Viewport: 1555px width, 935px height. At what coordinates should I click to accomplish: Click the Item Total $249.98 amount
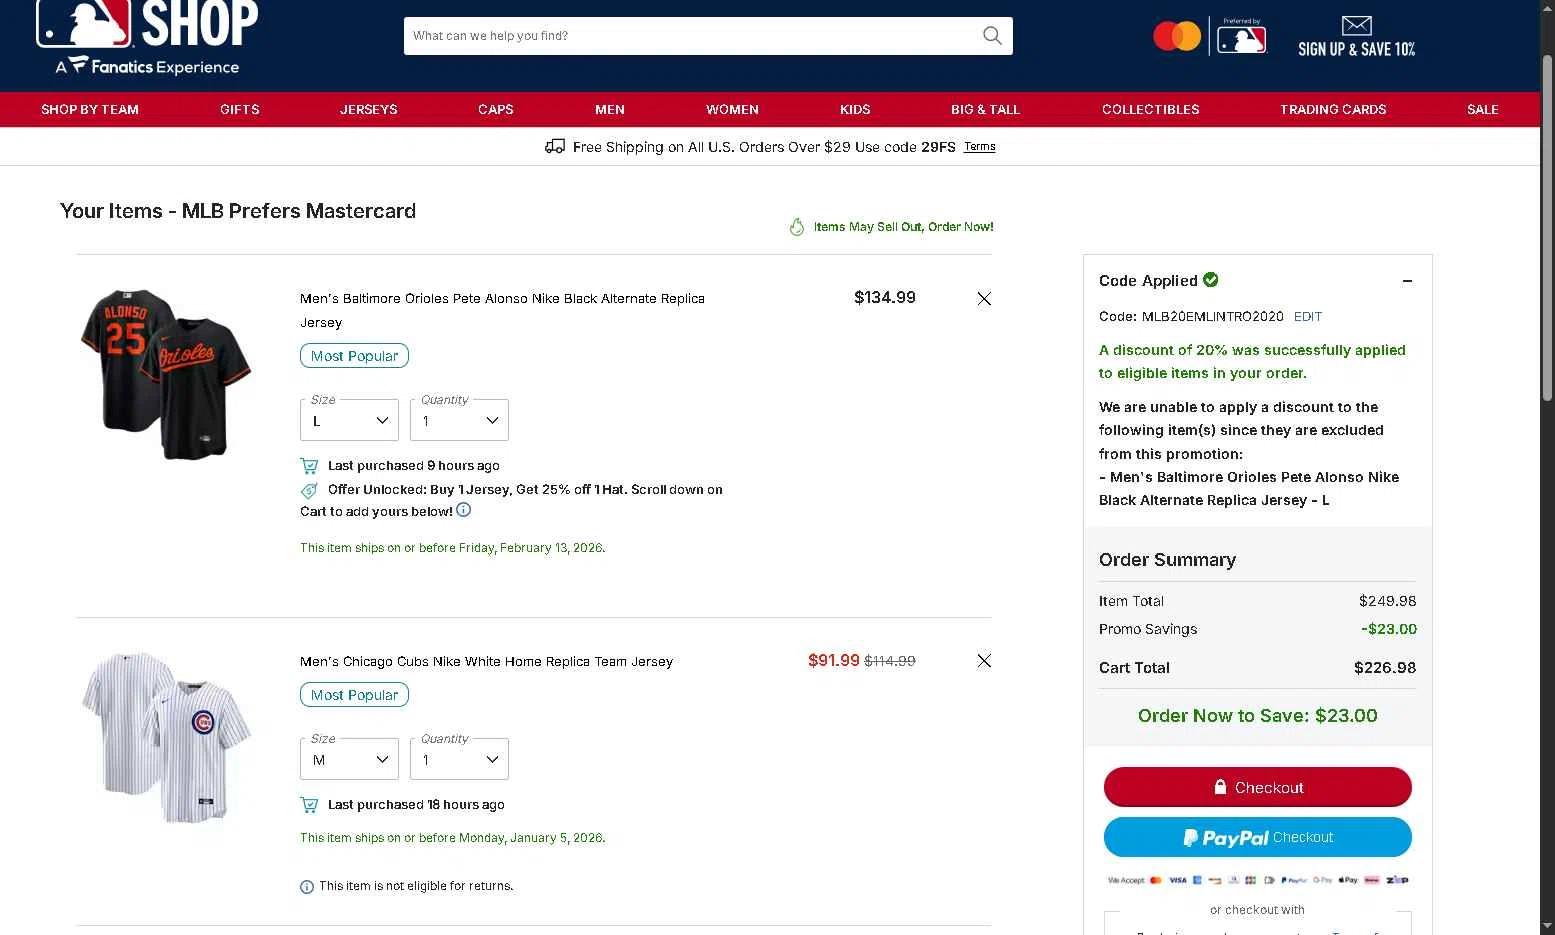click(x=1387, y=601)
